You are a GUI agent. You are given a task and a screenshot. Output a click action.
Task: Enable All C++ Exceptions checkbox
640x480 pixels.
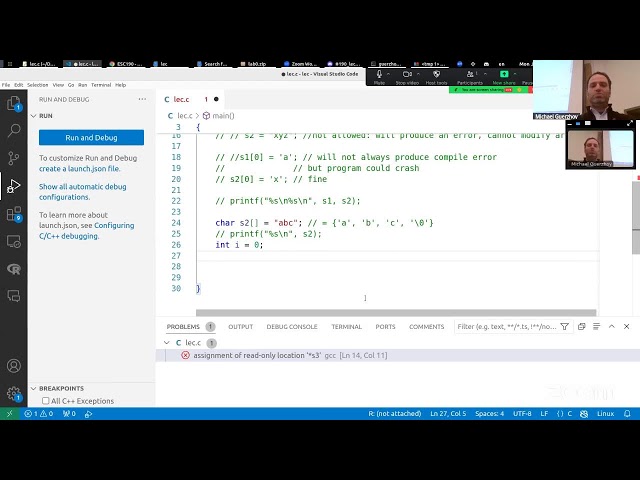click(45, 401)
